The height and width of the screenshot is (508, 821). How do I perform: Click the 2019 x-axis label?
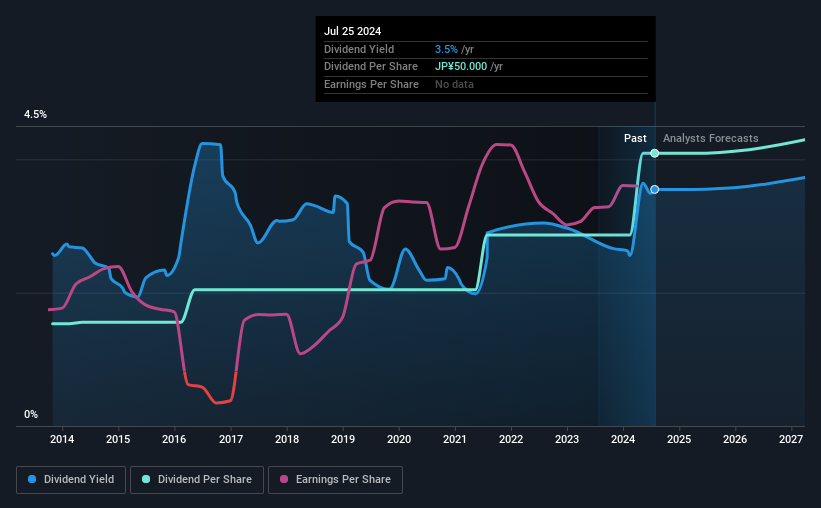click(x=343, y=439)
